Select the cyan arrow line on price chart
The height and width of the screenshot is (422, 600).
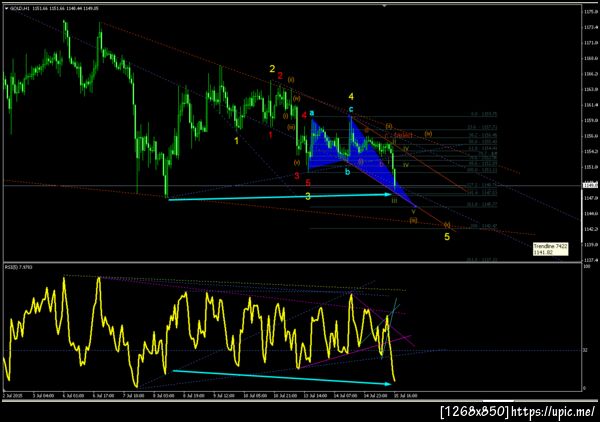[x=280, y=197]
